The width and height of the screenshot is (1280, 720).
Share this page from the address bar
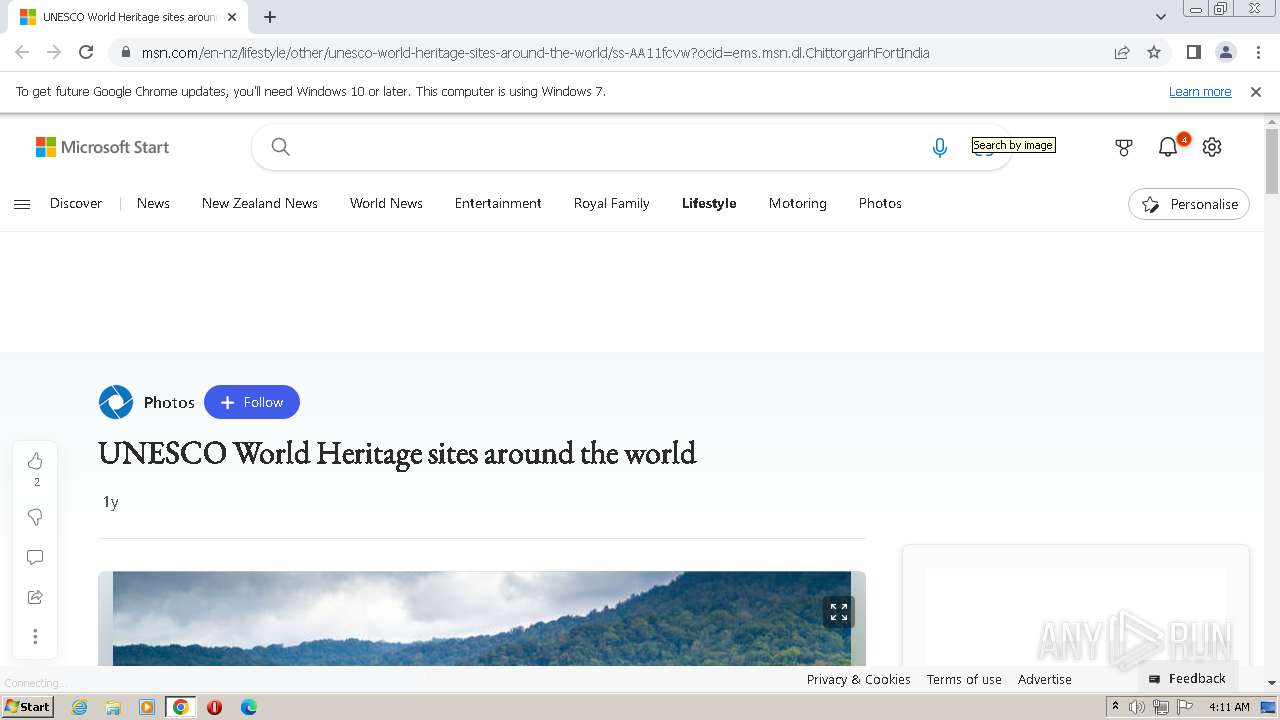1122,52
